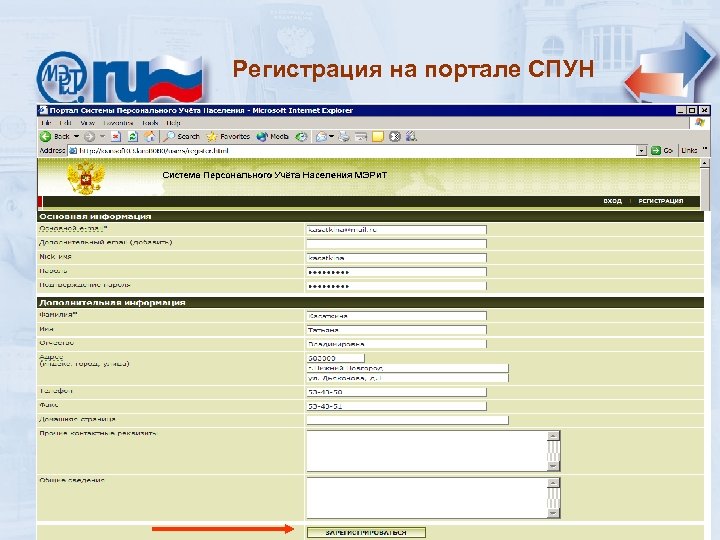720x540 pixels.
Task: Go to the Home page icon
Action: pos(149,136)
